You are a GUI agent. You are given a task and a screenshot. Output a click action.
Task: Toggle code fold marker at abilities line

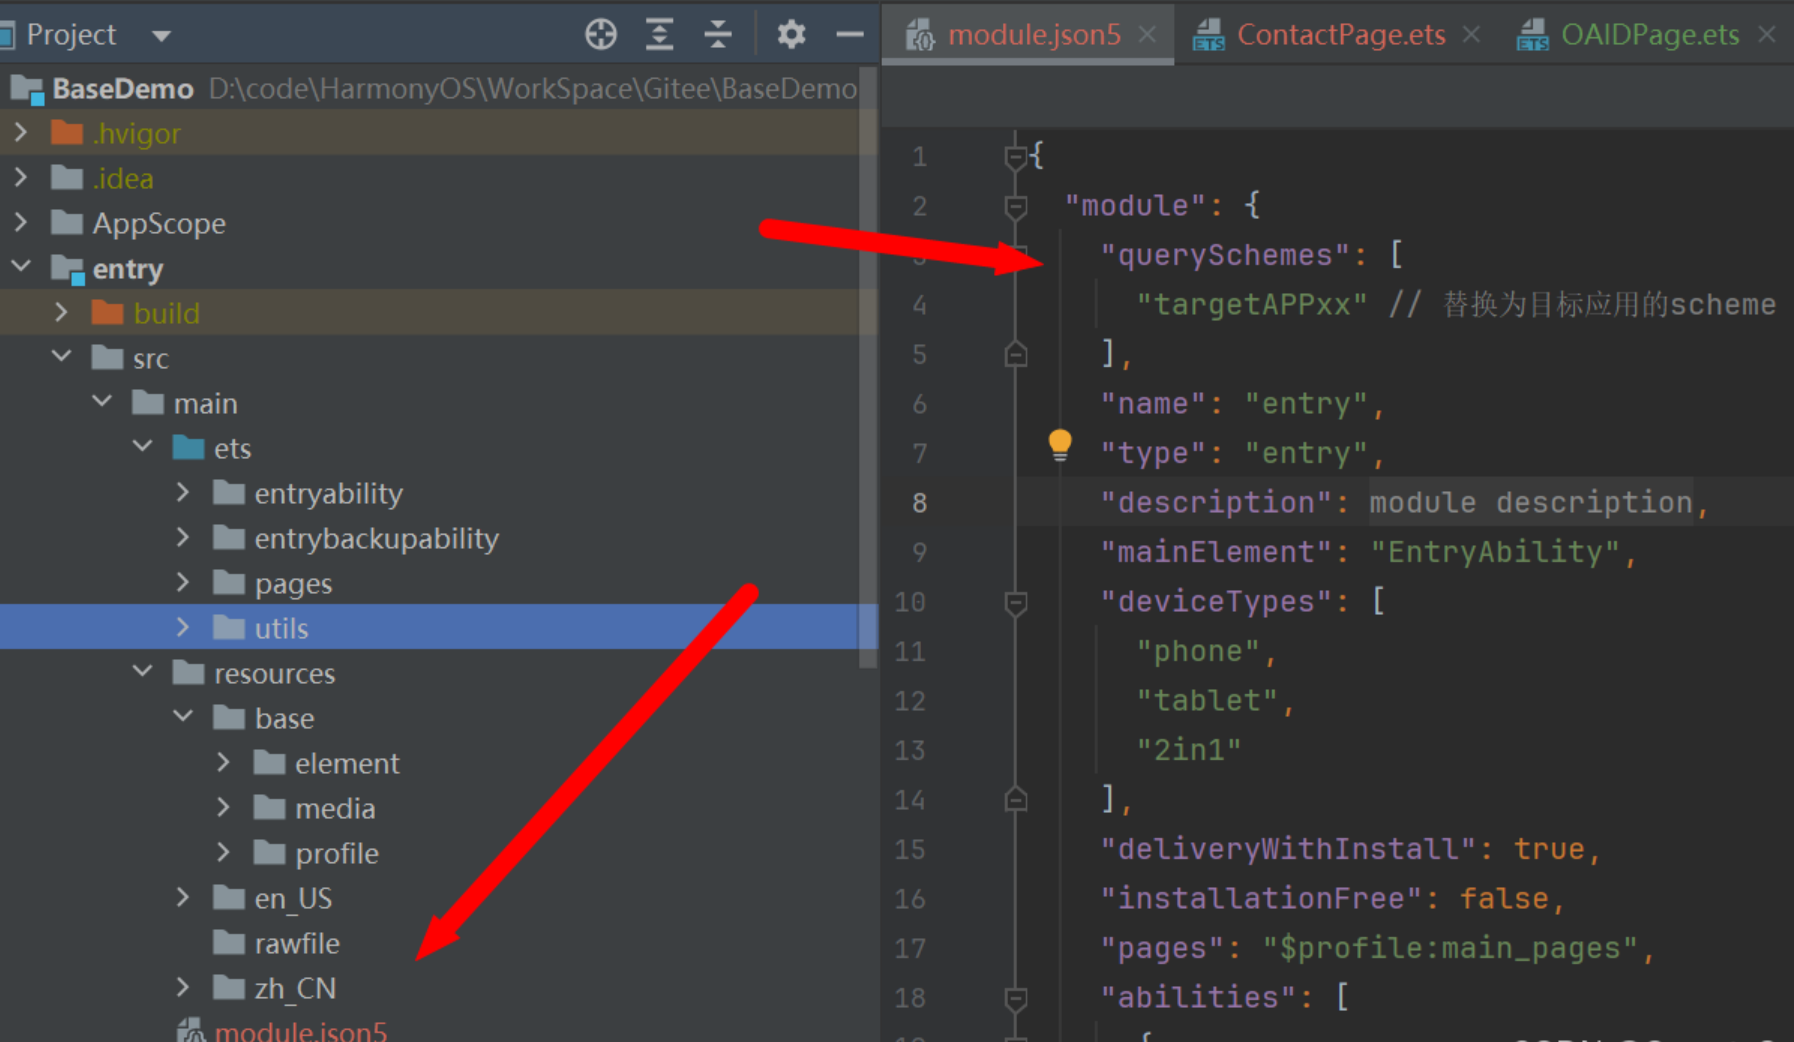point(1016,999)
